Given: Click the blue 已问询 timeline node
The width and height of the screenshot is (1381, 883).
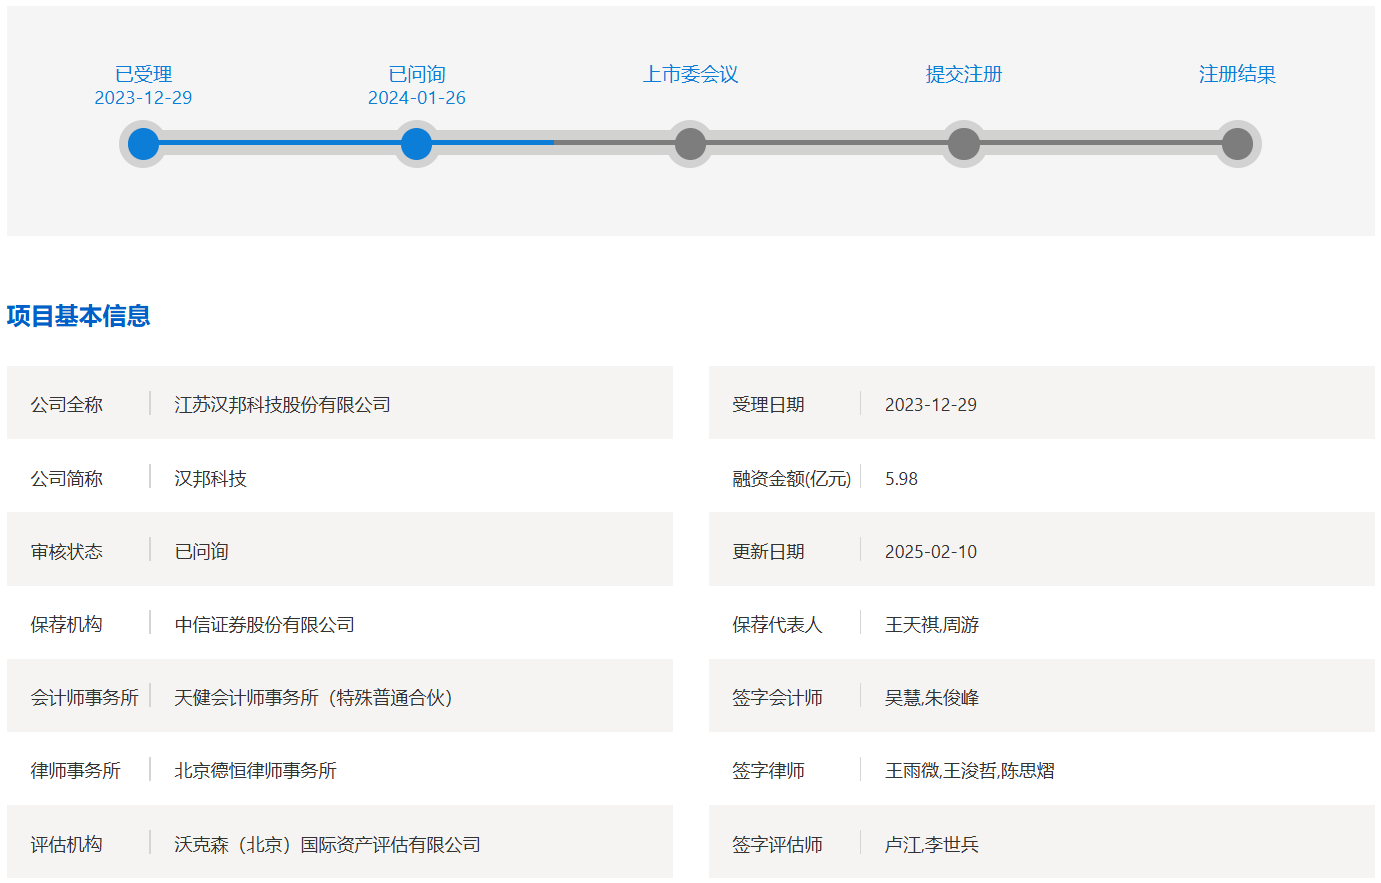Looking at the screenshot, I should (x=416, y=144).
